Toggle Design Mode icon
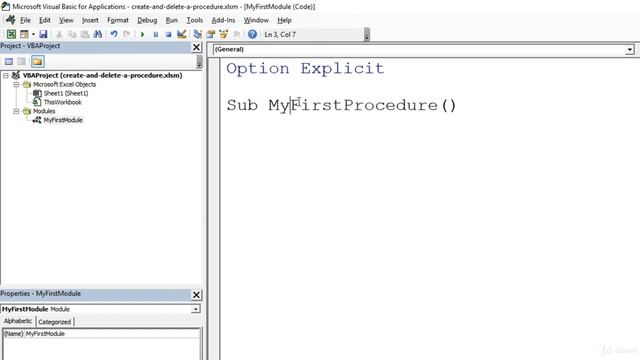640x360 pixels. tap(182, 34)
